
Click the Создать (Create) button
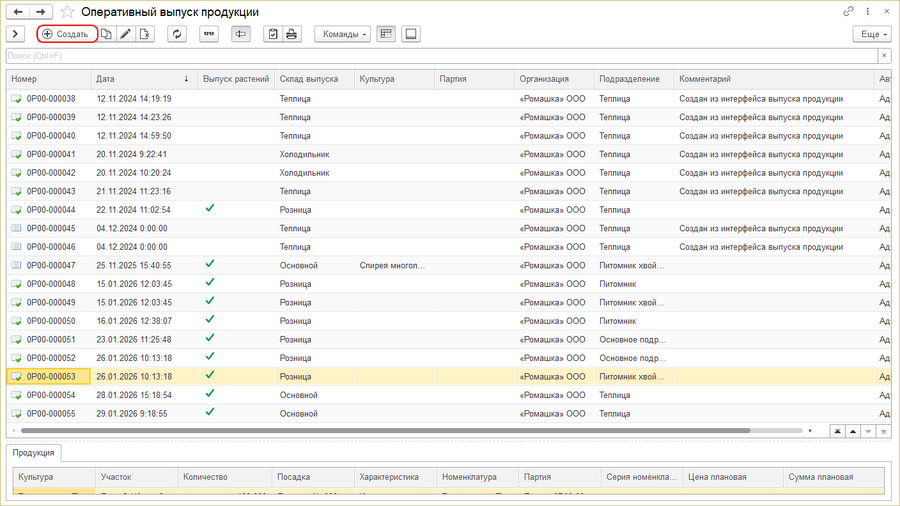coord(66,34)
